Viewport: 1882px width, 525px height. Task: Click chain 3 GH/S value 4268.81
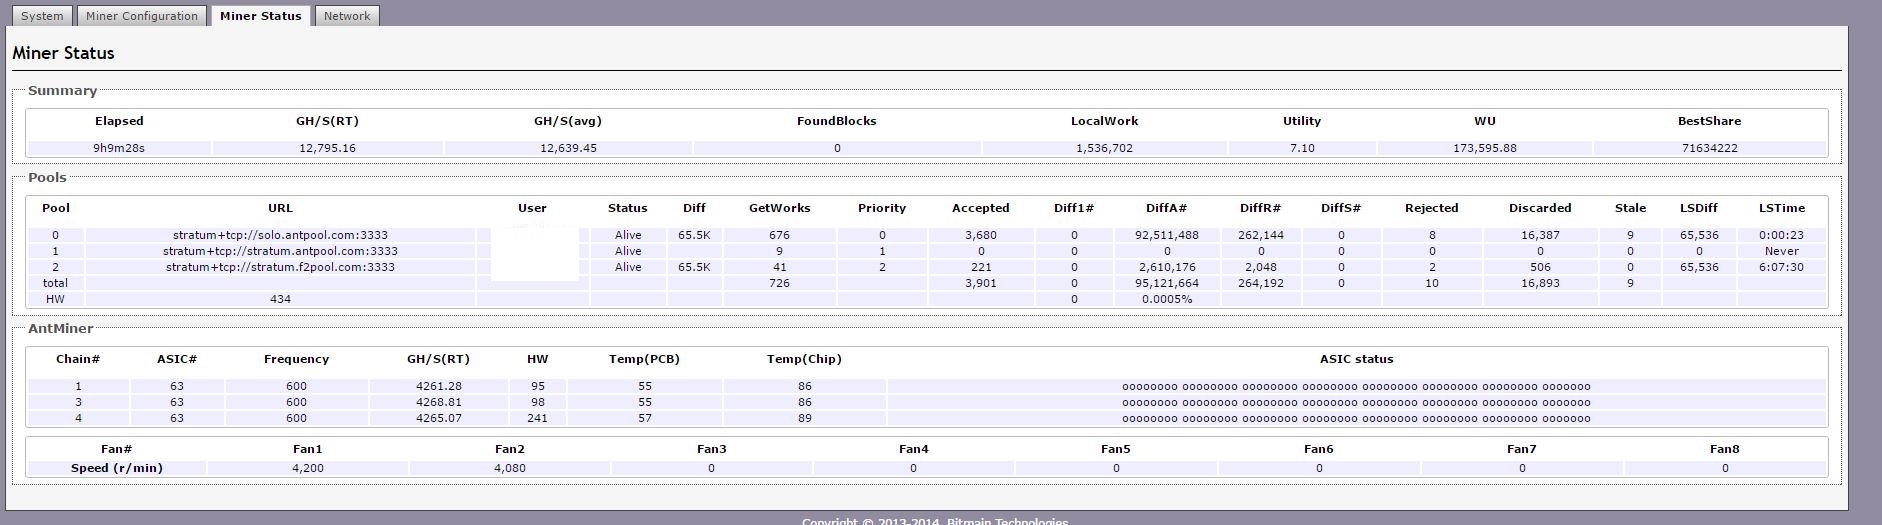(439, 402)
